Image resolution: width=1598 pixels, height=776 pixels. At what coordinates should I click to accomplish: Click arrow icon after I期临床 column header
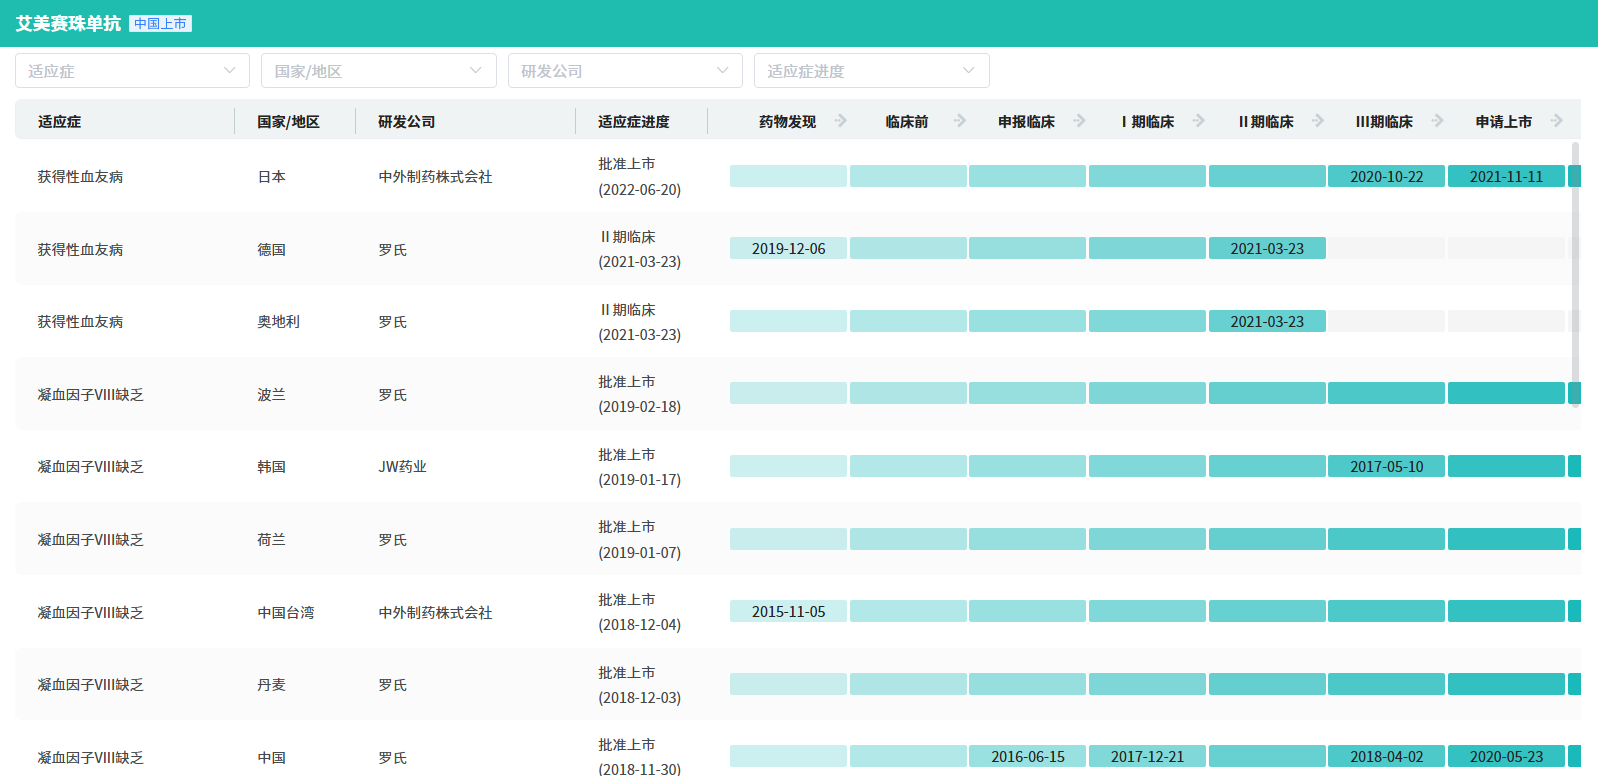pos(1199,121)
